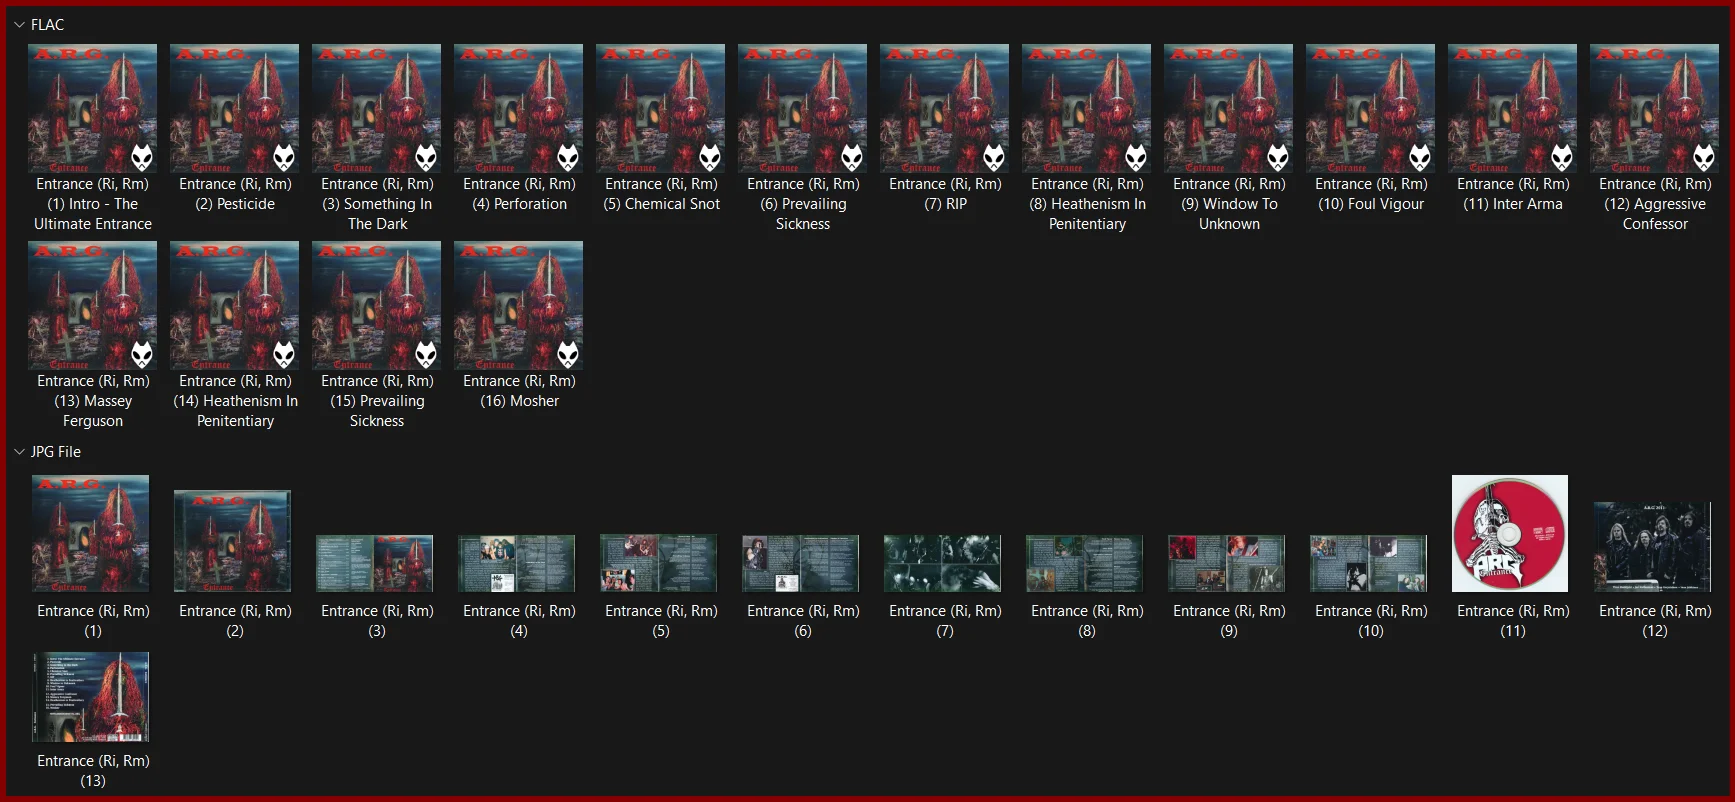
Task: Select JPG thumbnail Entrance (Ri, Rm) (10)
Action: [x=1369, y=563]
